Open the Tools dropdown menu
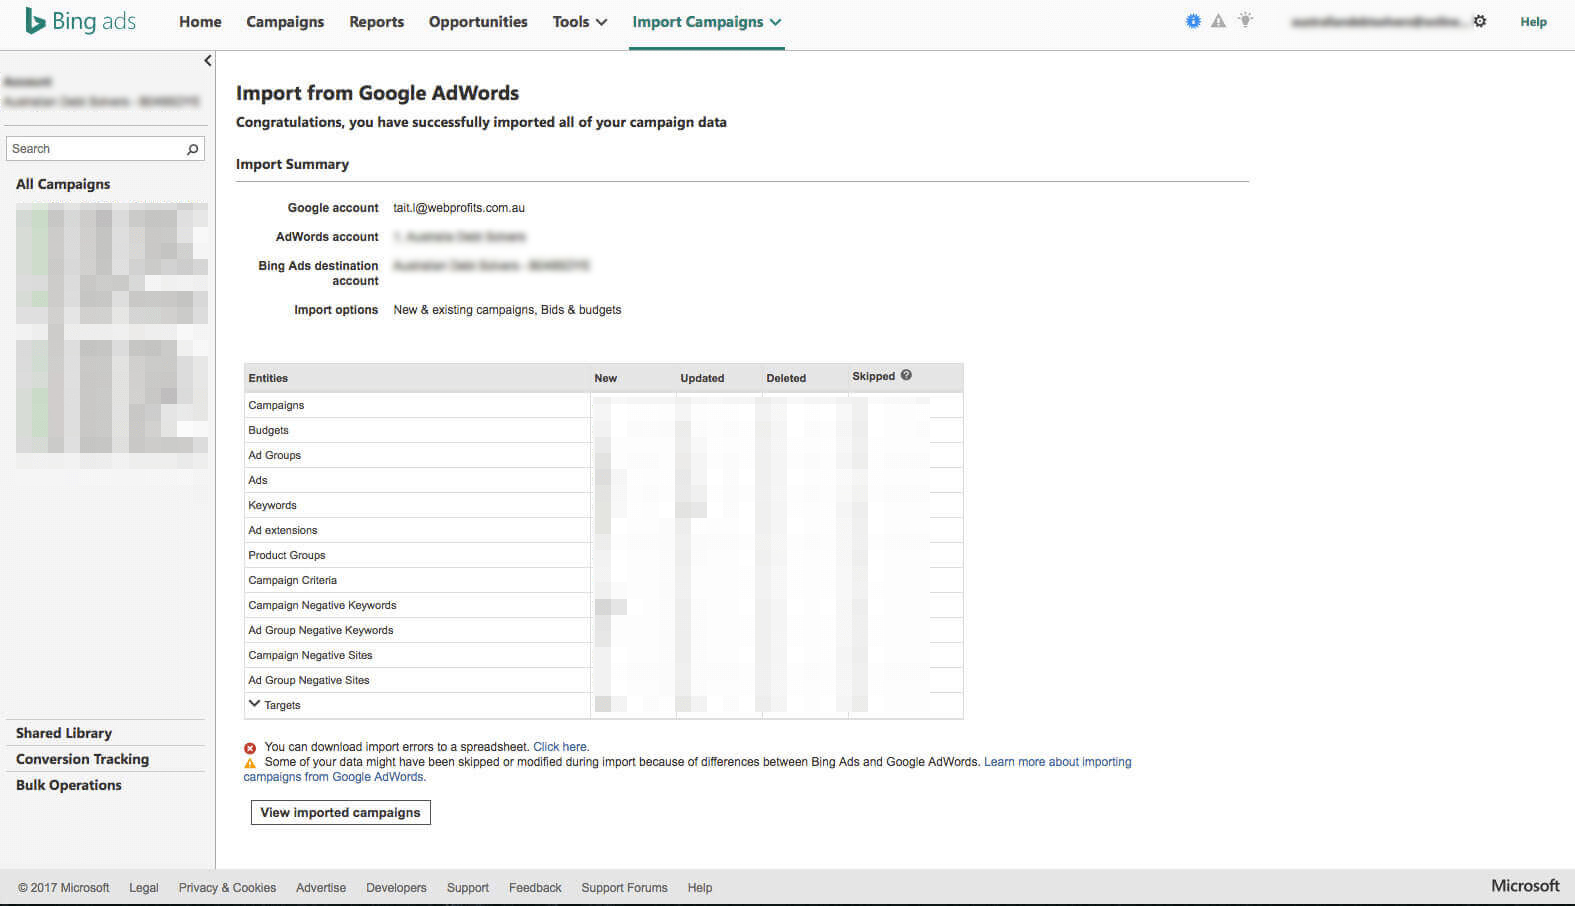 pos(580,22)
